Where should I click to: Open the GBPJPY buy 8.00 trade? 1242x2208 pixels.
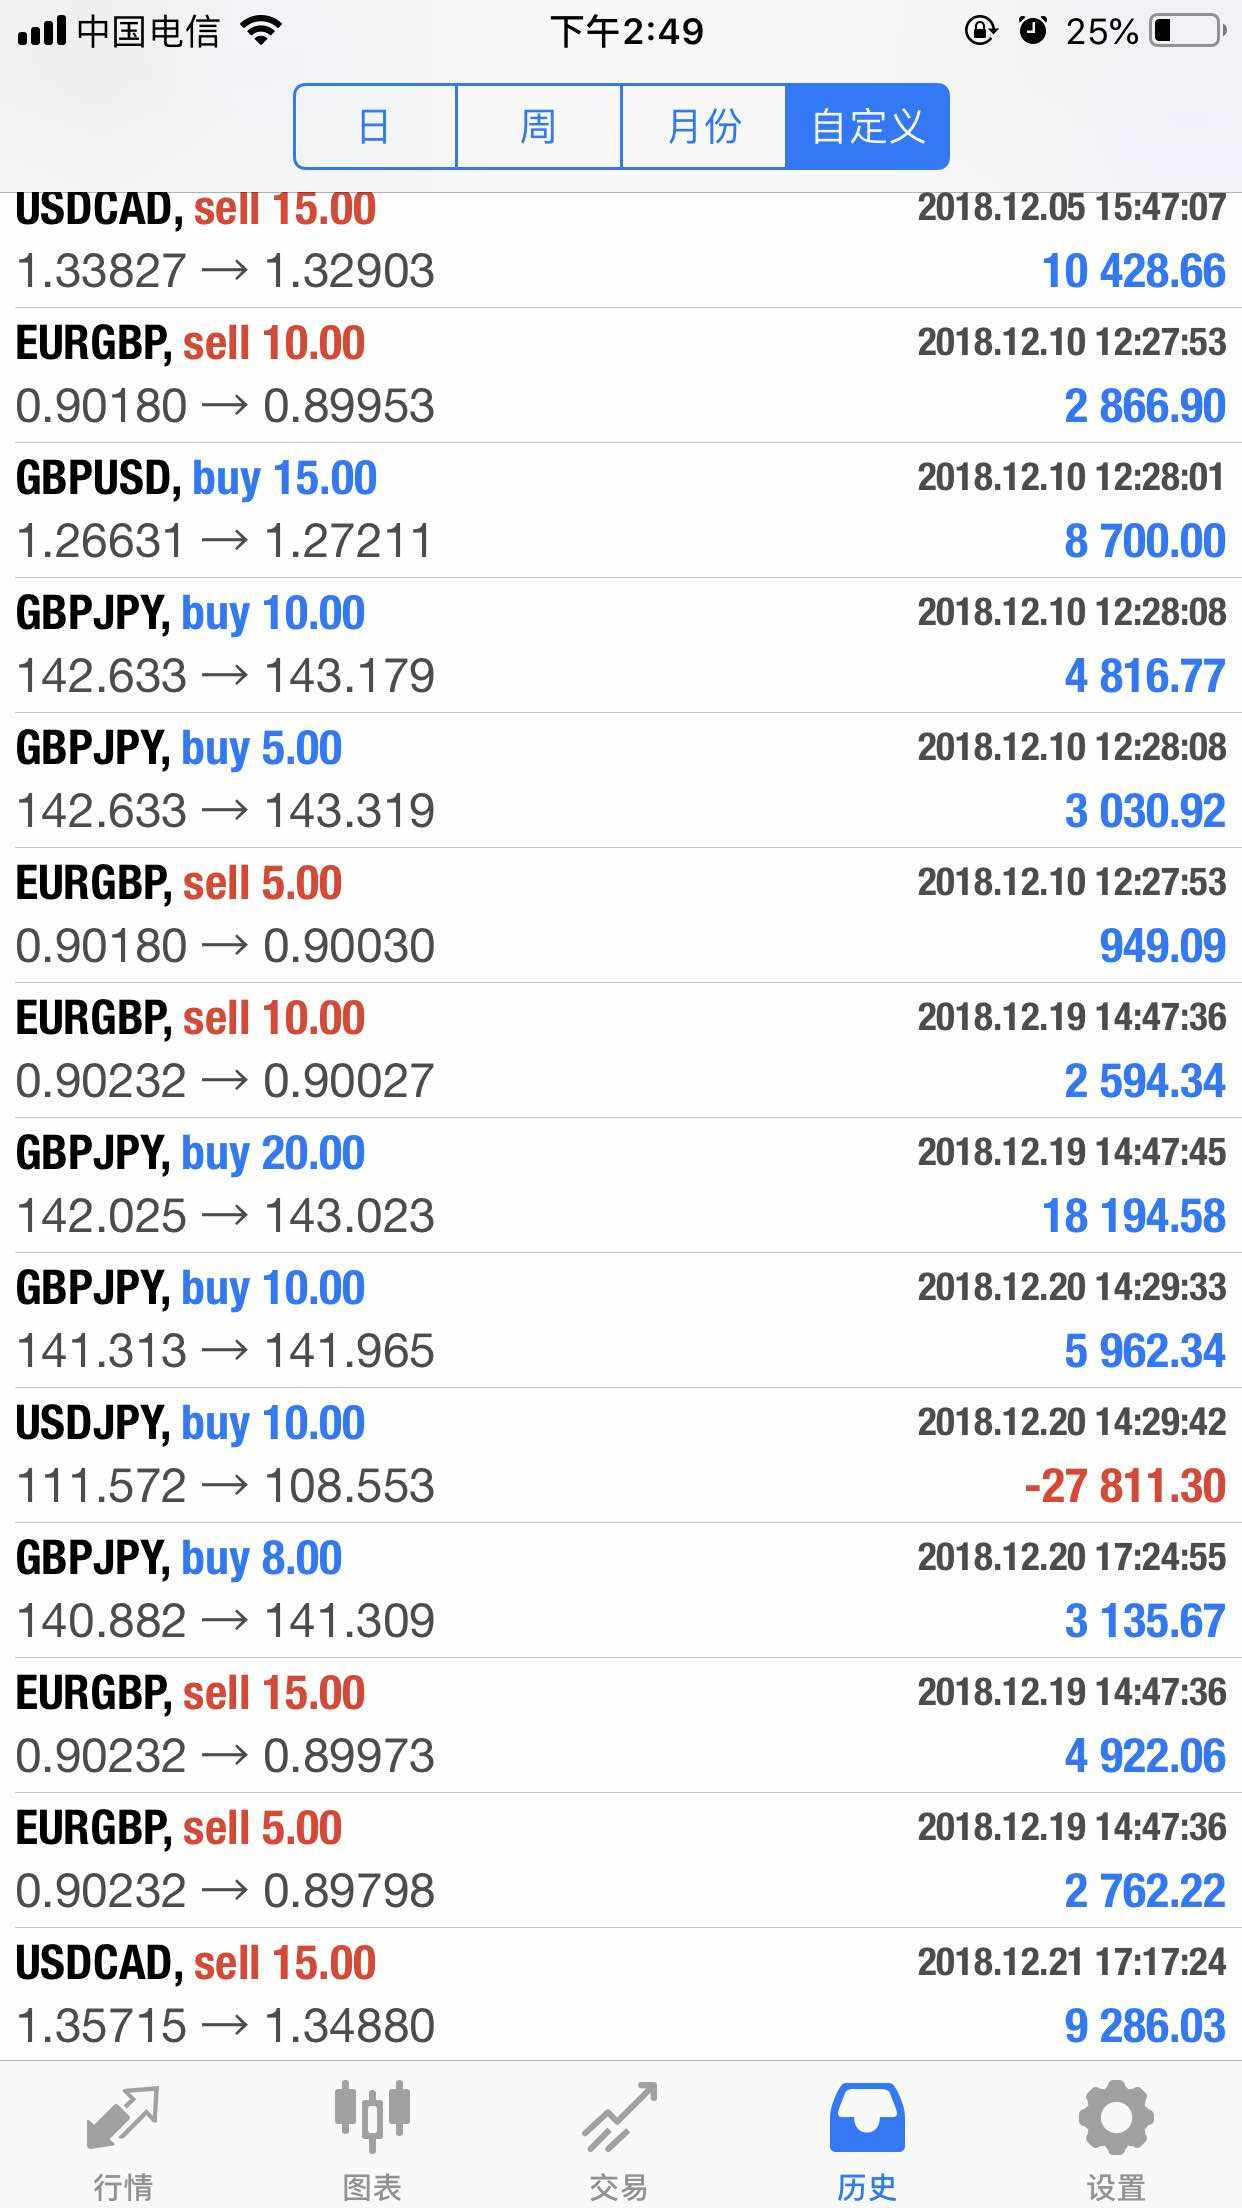click(x=620, y=1590)
